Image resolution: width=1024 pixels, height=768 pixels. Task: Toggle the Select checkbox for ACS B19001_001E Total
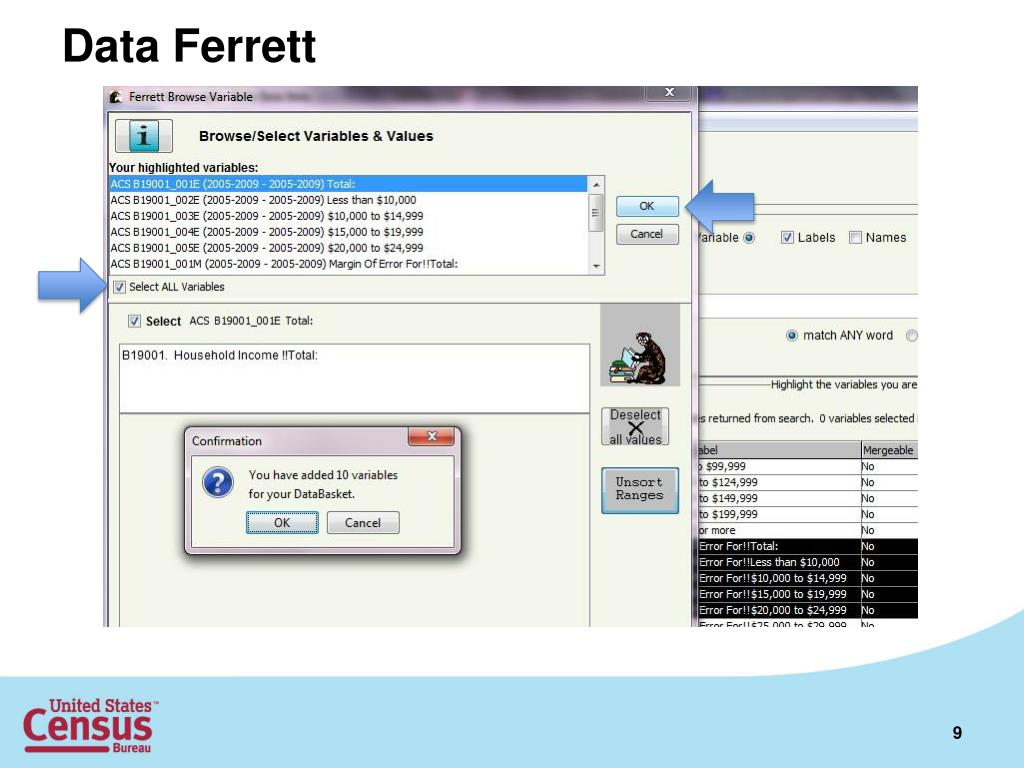pos(134,321)
